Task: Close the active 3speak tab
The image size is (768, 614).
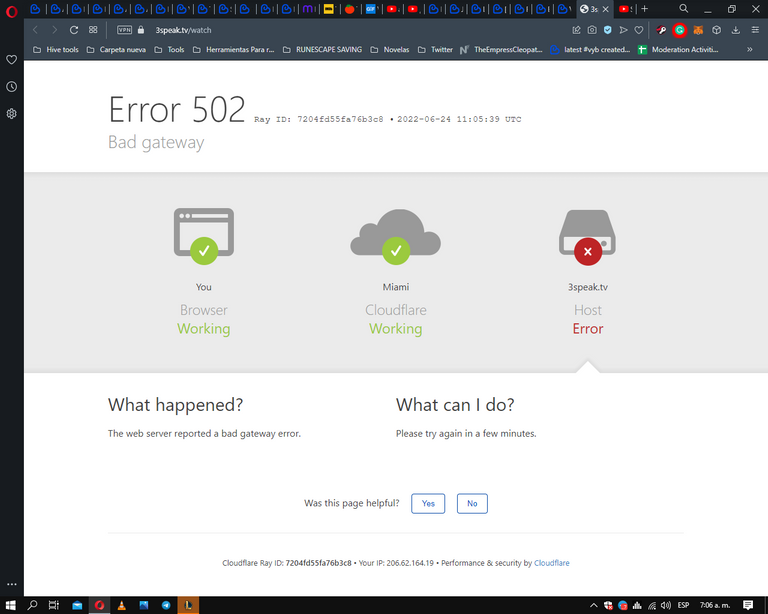Action: point(606,9)
